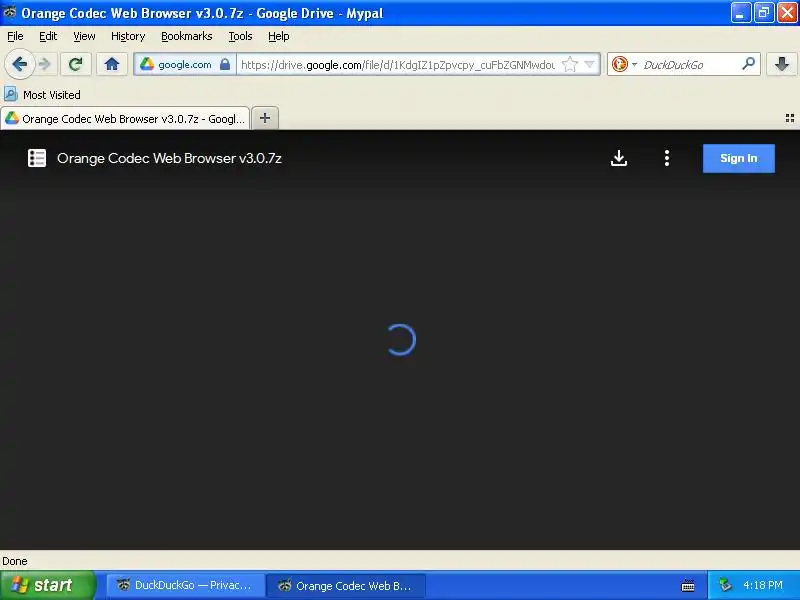Open the Tools menu
The height and width of the screenshot is (600, 800).
pos(240,36)
